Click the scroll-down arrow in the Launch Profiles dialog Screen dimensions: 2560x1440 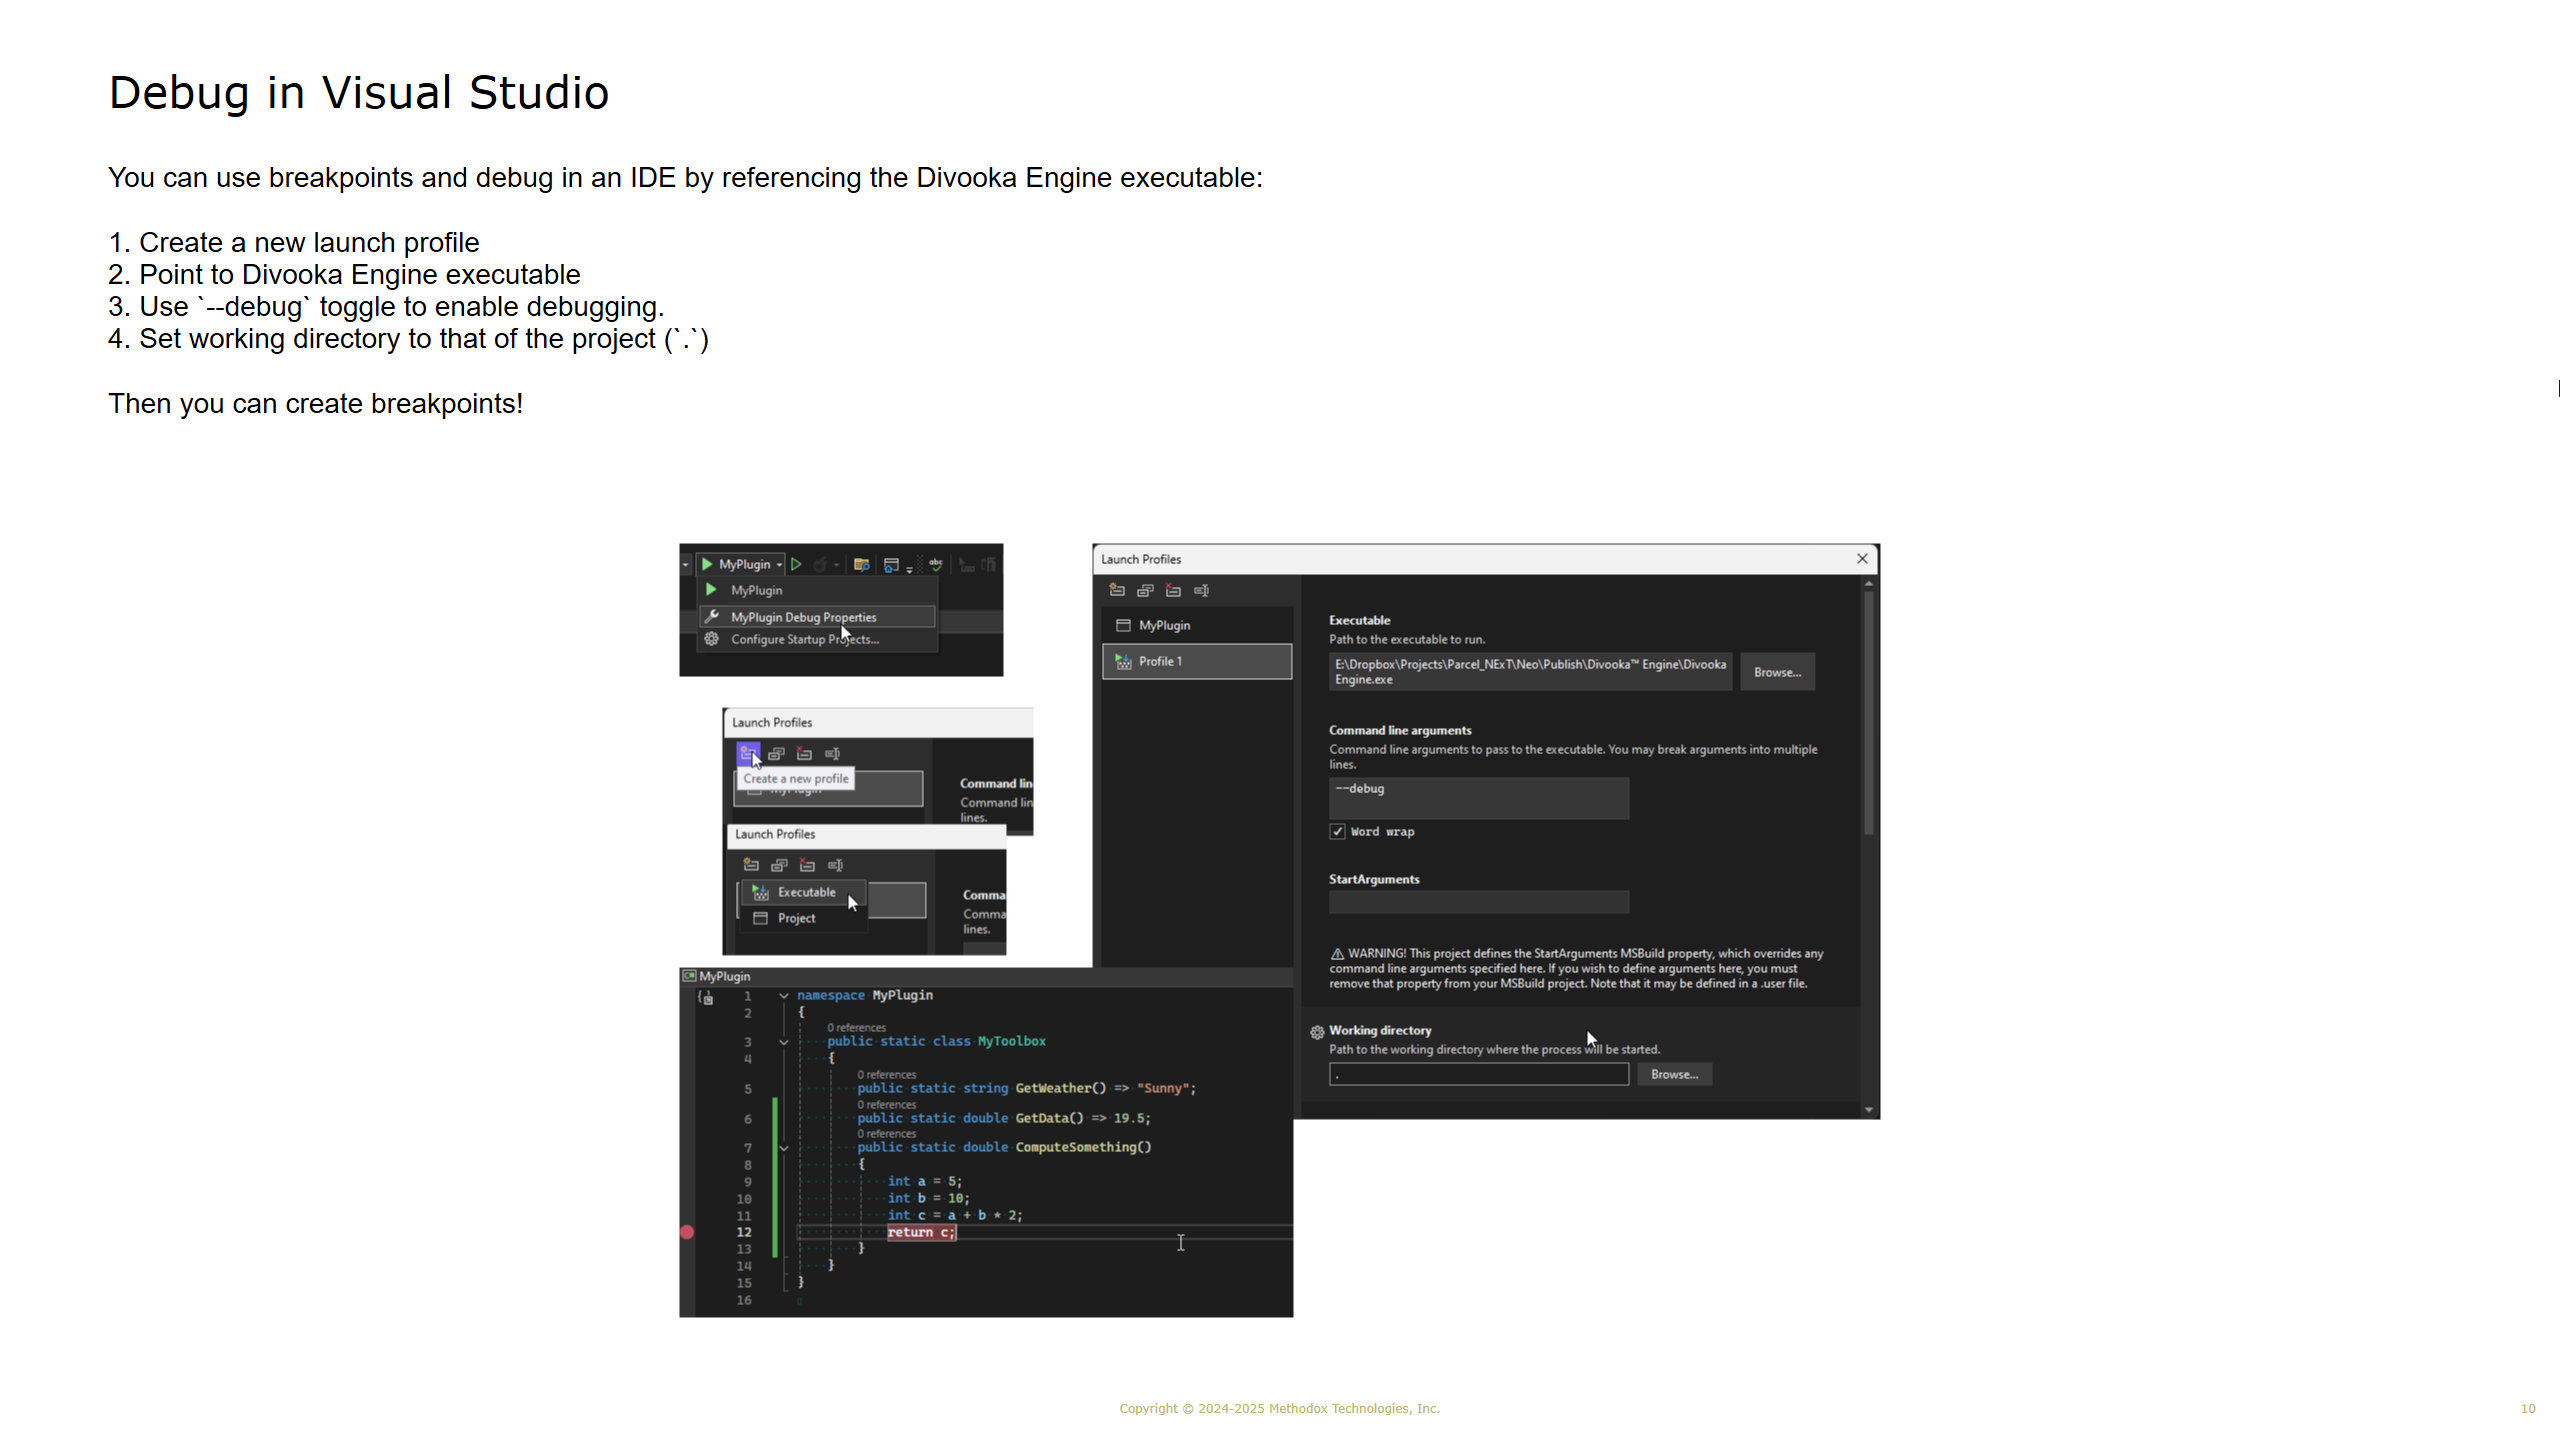(x=1868, y=1110)
